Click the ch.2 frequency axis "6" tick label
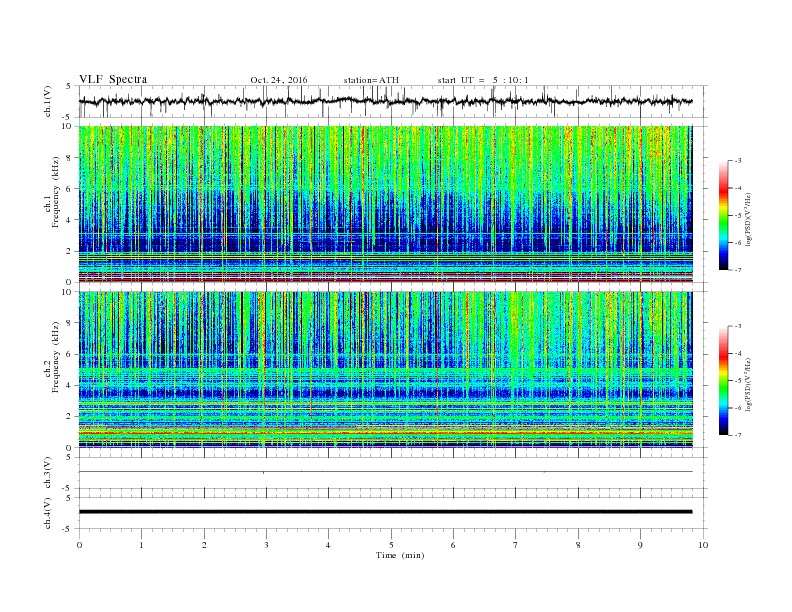 [70, 354]
